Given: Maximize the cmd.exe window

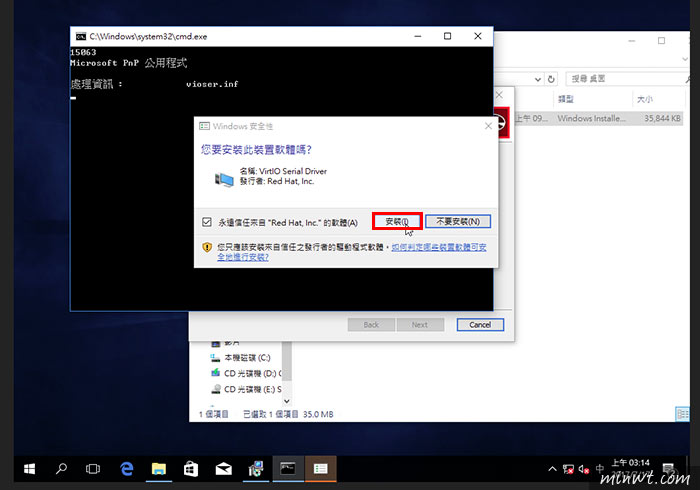Looking at the screenshot, I should click(x=447, y=36).
